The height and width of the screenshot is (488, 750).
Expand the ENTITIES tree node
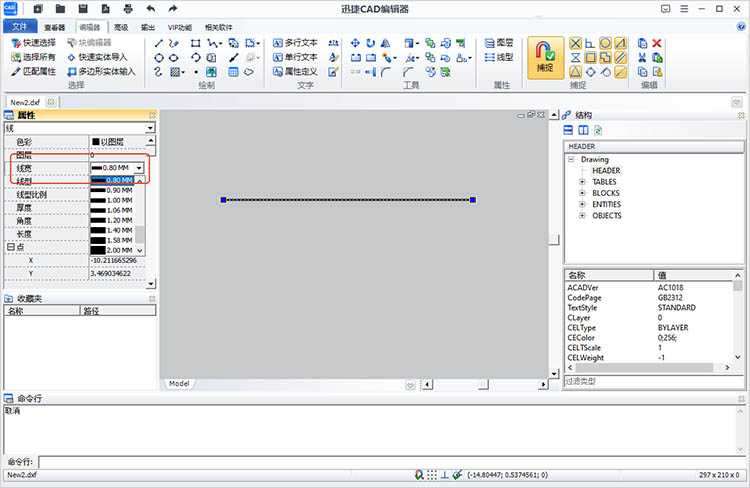click(x=582, y=204)
